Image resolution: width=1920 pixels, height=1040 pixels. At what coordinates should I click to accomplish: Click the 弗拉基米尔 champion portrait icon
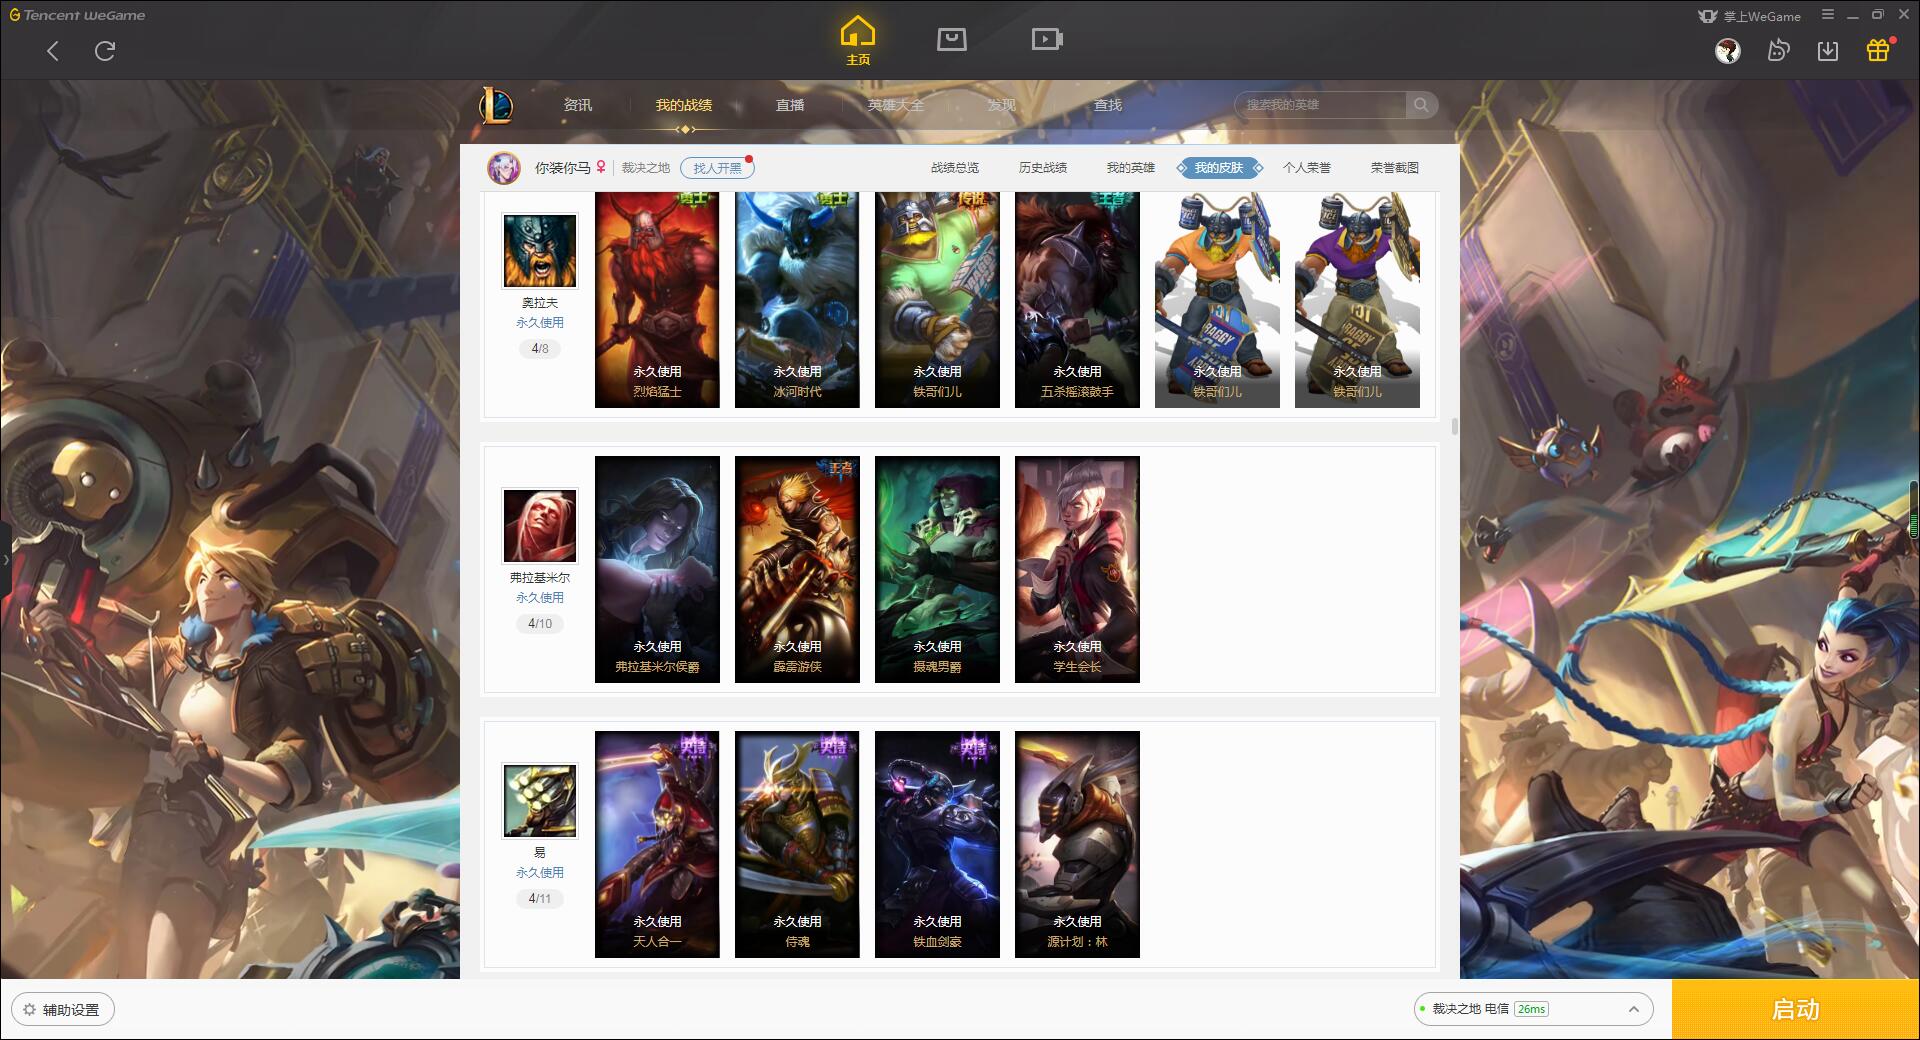(540, 526)
